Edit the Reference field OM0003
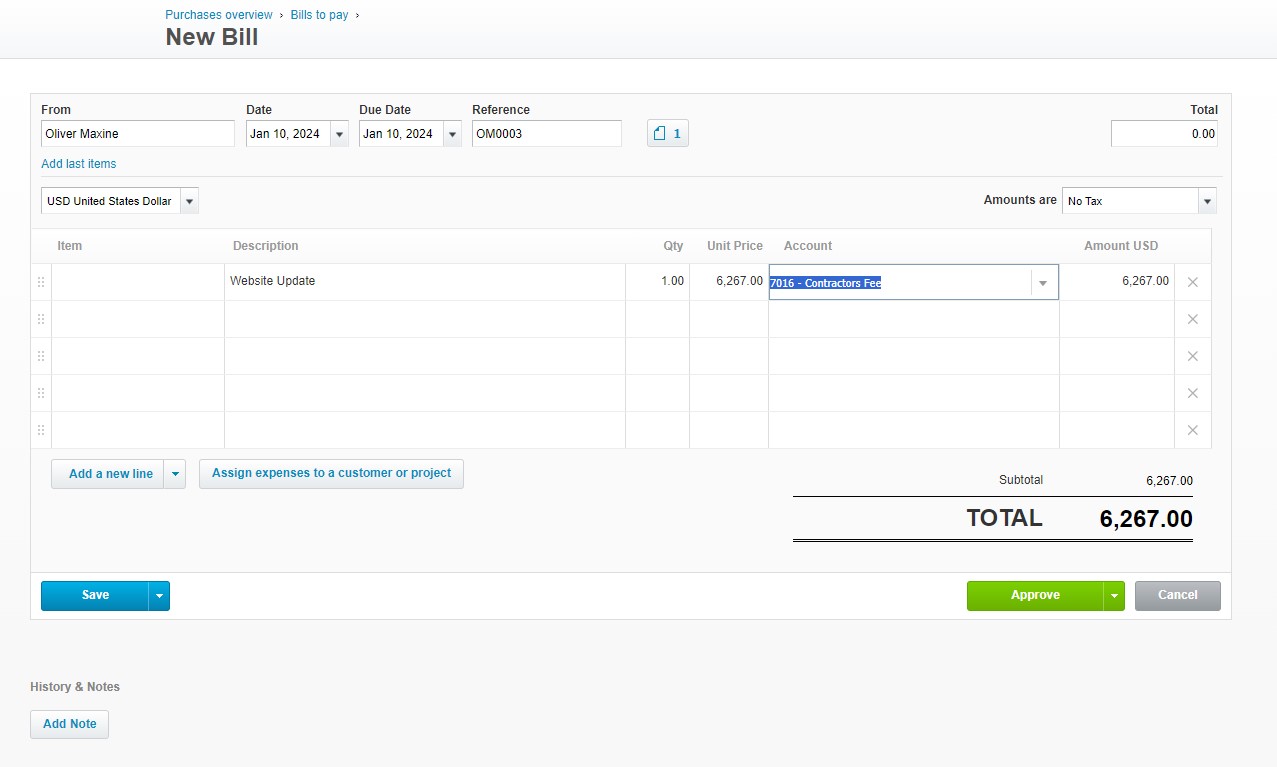Image resolution: width=1277 pixels, height=767 pixels. click(547, 134)
